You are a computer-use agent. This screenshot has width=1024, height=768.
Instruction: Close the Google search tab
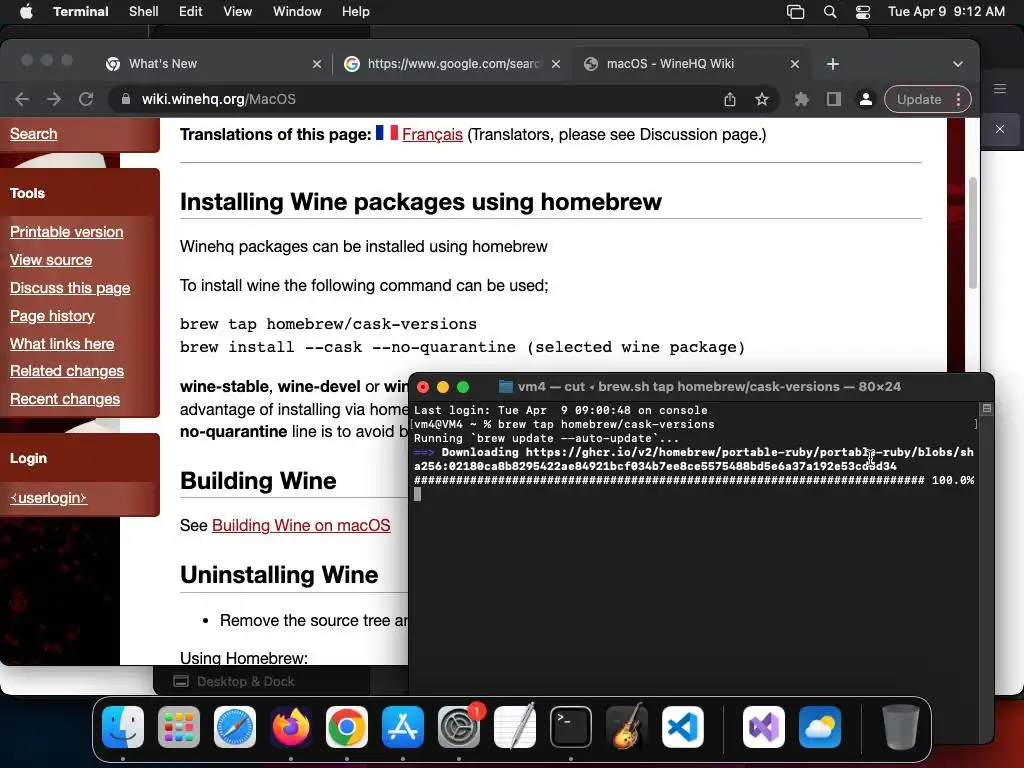point(556,64)
